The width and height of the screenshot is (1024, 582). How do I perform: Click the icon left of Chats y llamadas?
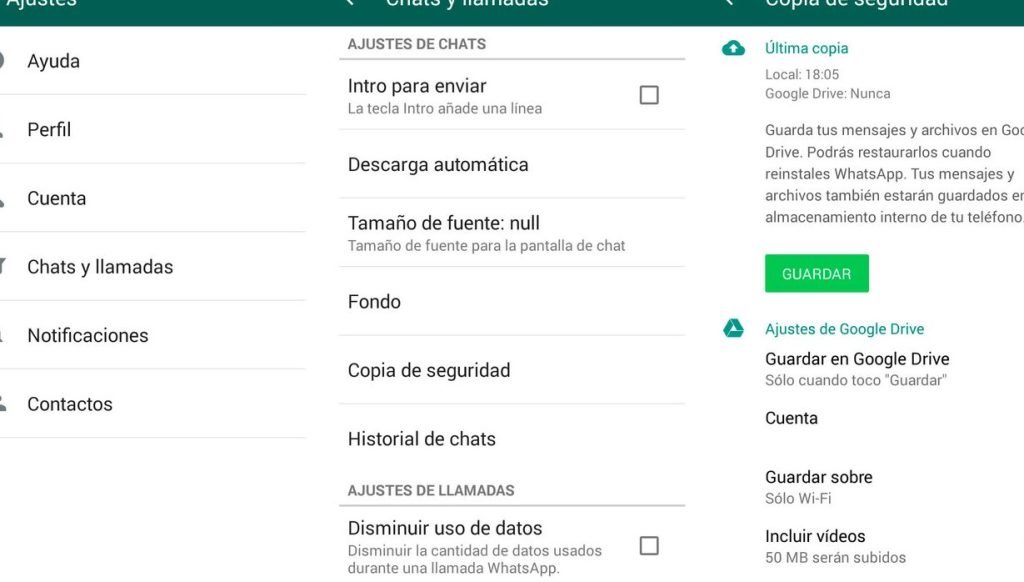coord(3,266)
